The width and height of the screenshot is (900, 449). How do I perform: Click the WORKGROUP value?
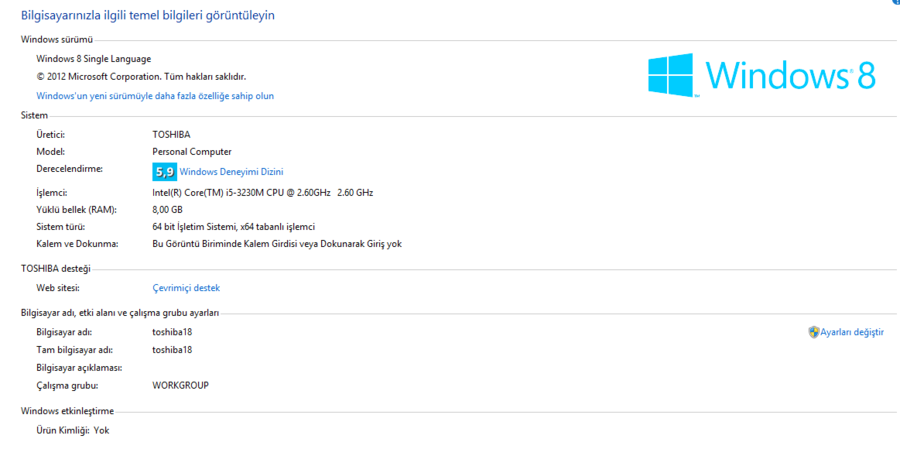pos(180,385)
